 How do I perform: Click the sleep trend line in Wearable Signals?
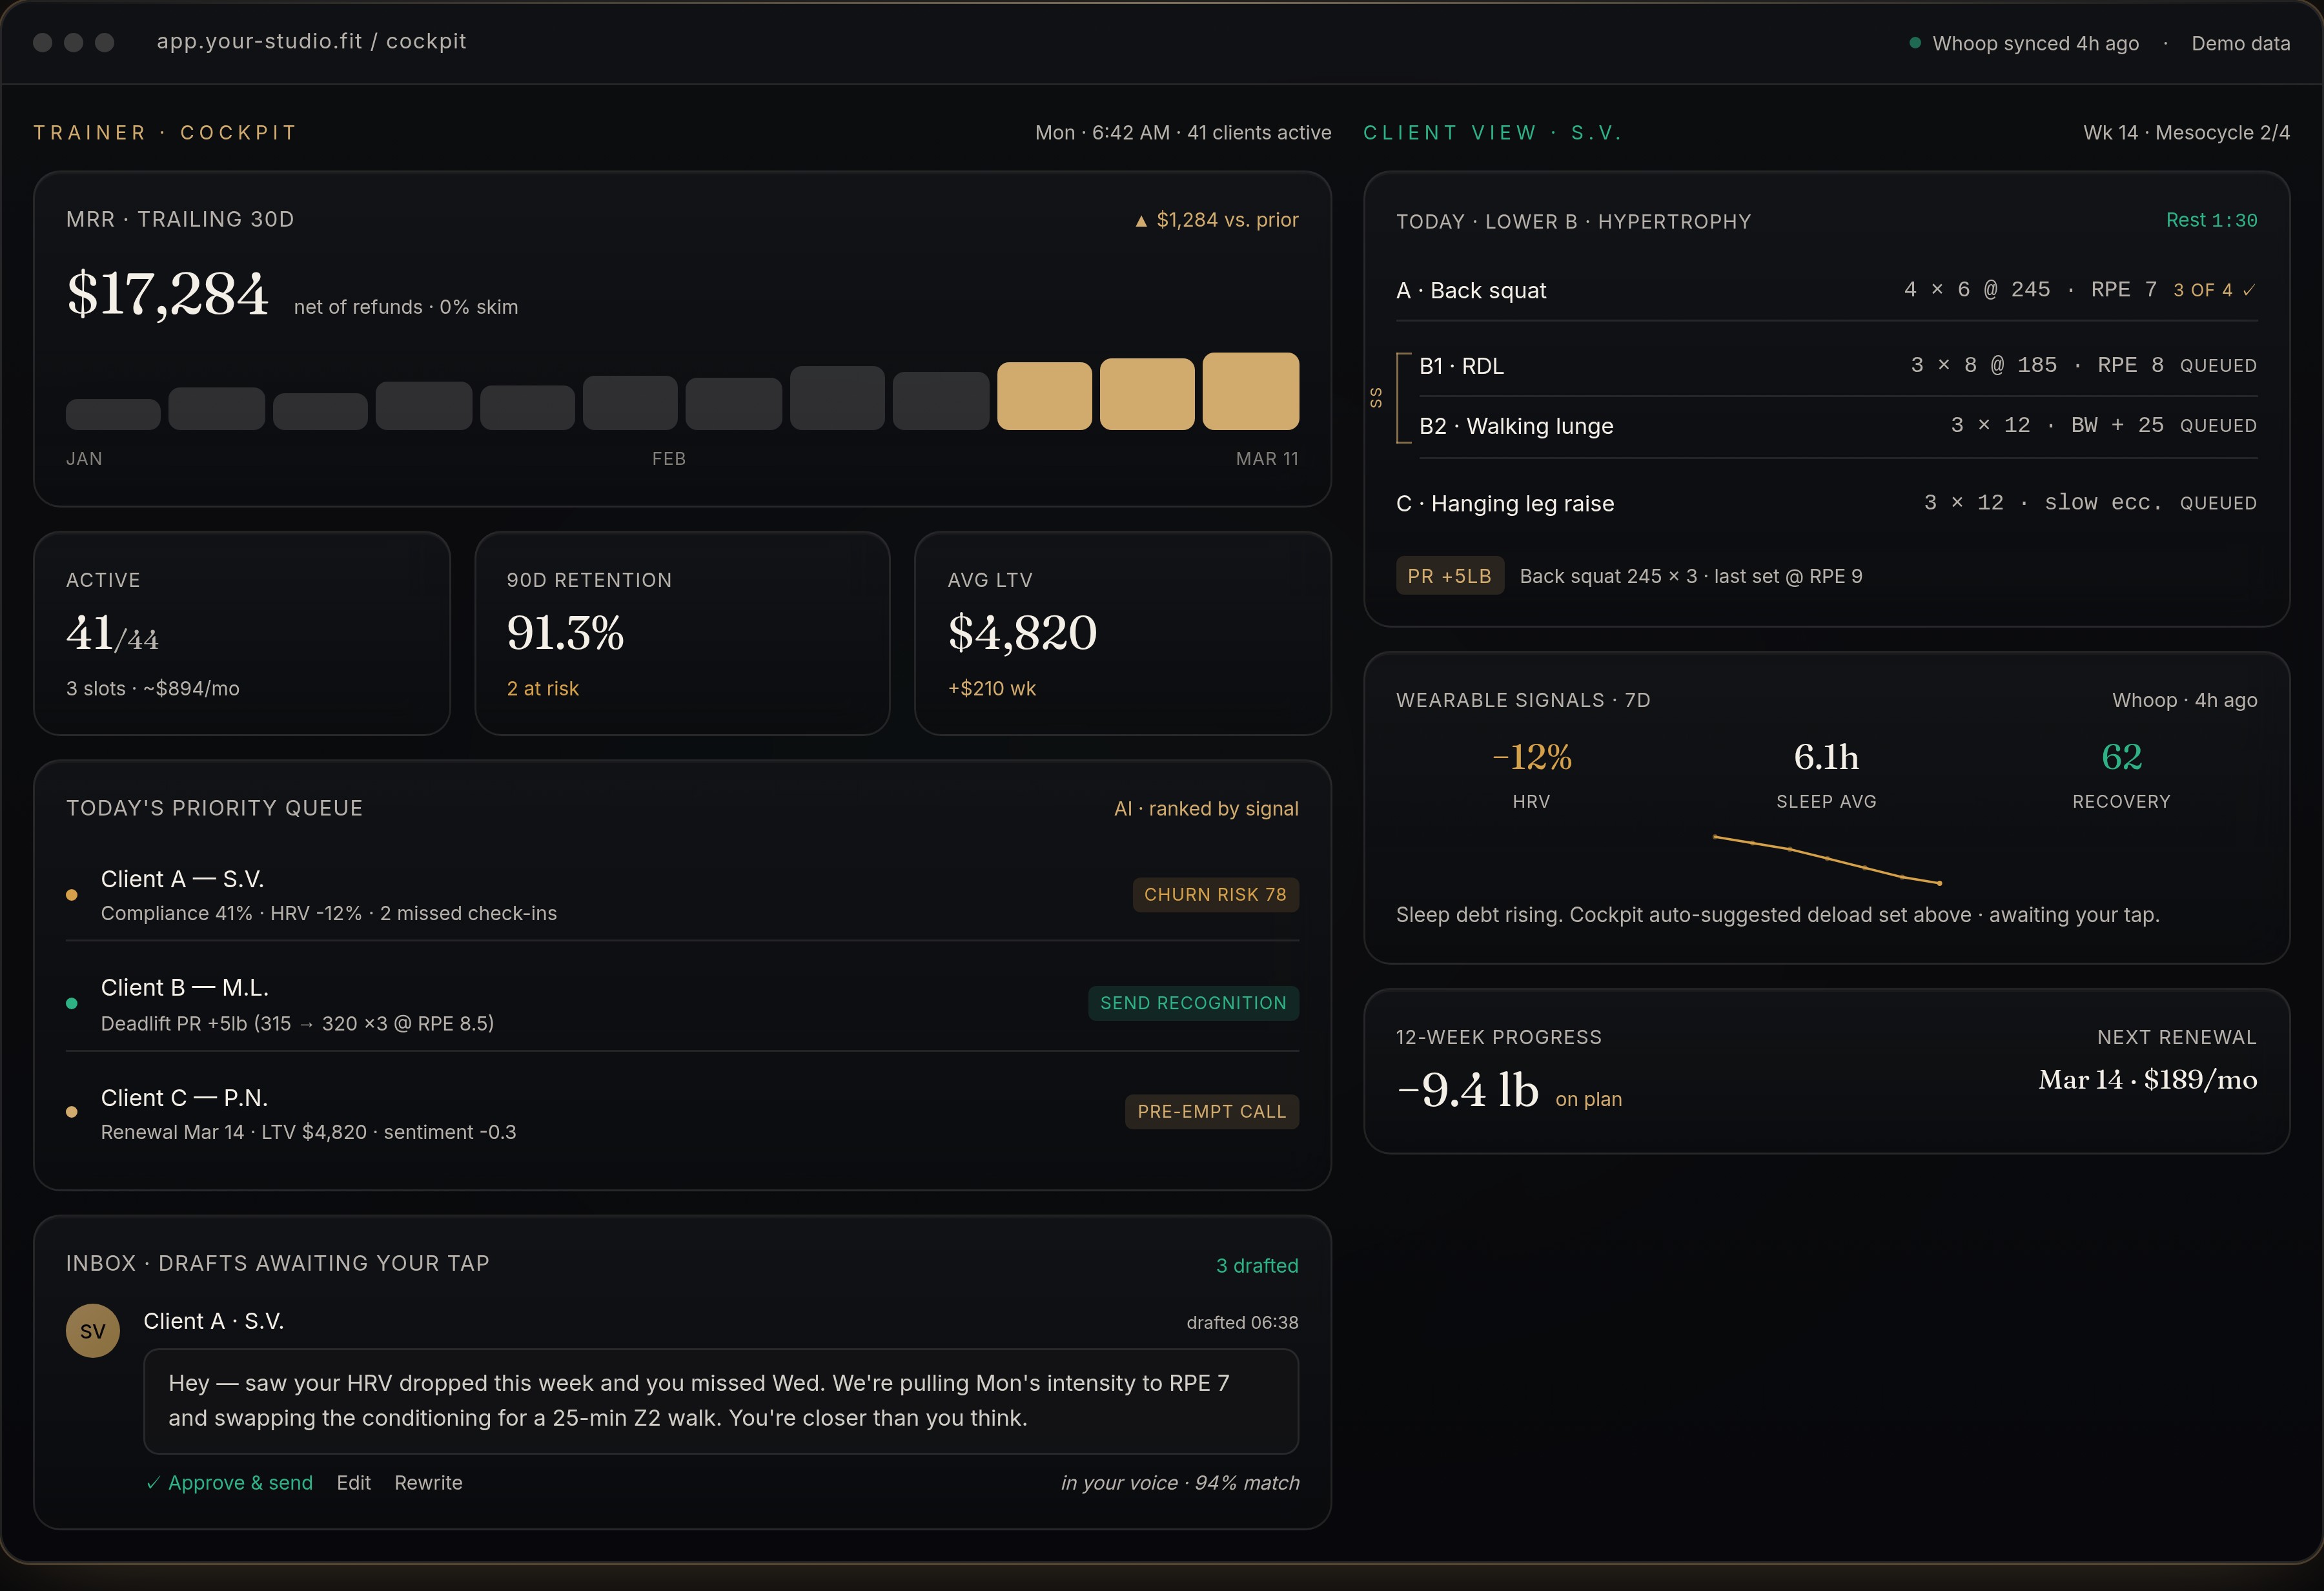coord(1827,859)
